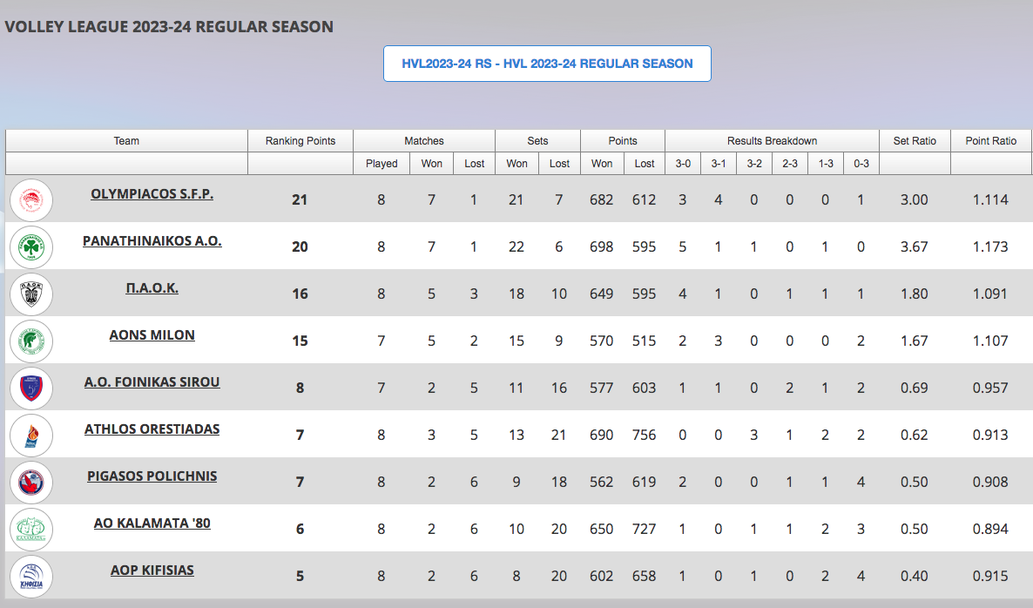The width and height of the screenshot is (1033, 608).
Task: Click the Ranking Points column header
Action: (x=300, y=141)
